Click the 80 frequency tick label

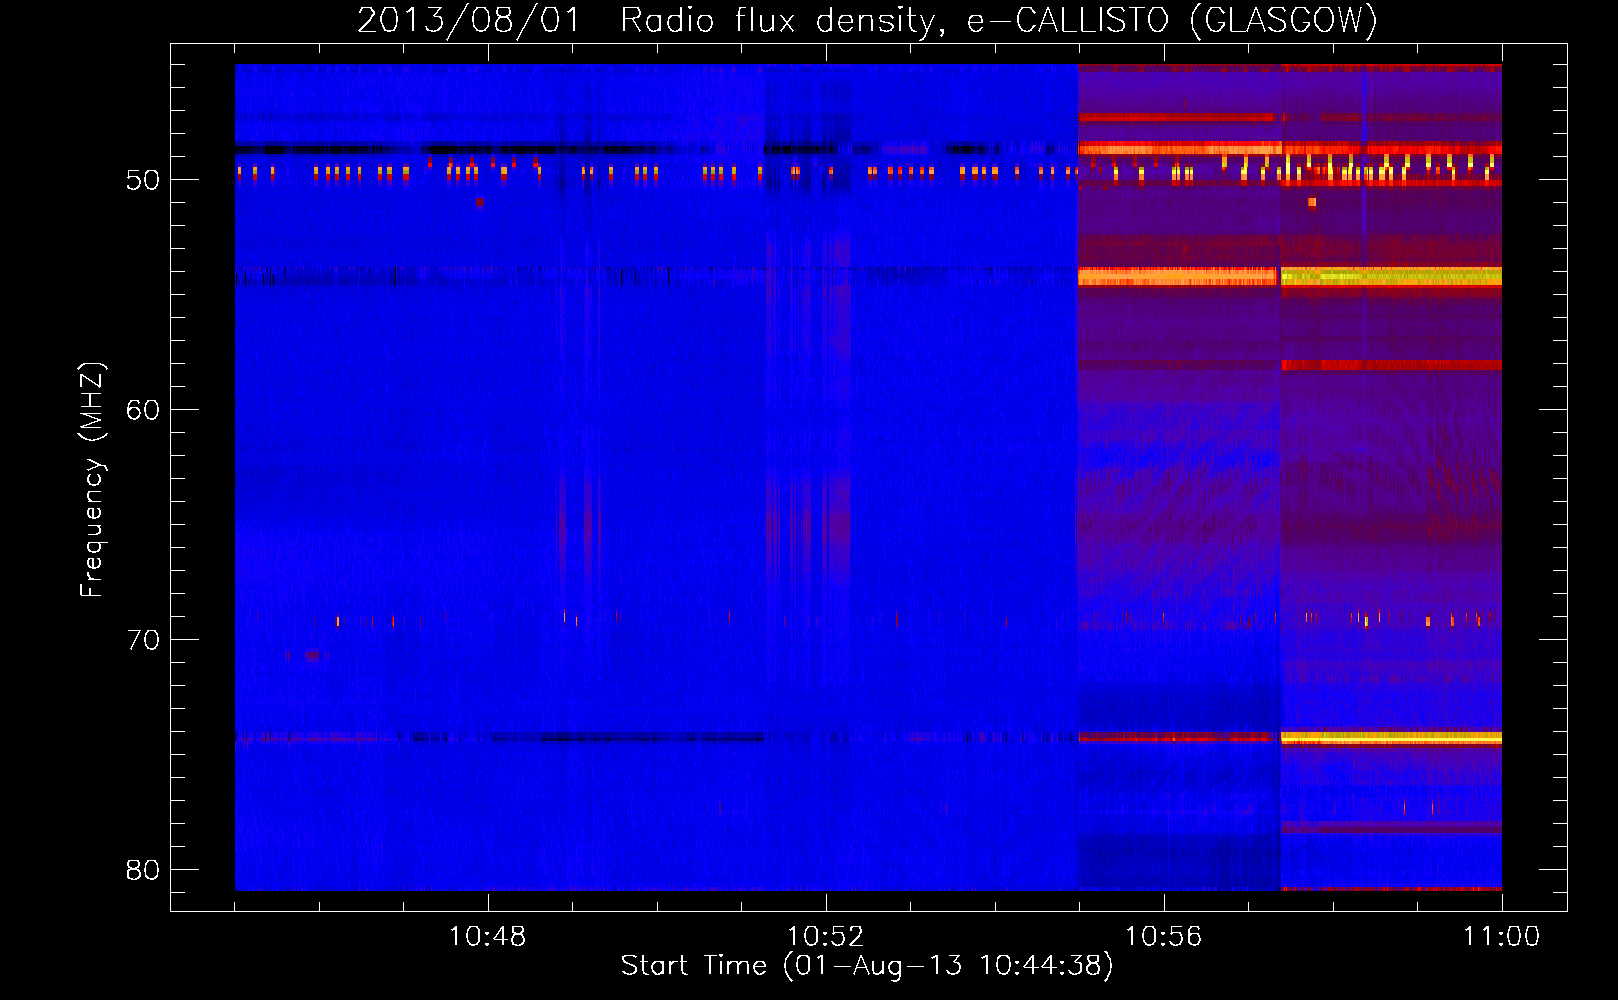pyautogui.click(x=143, y=870)
